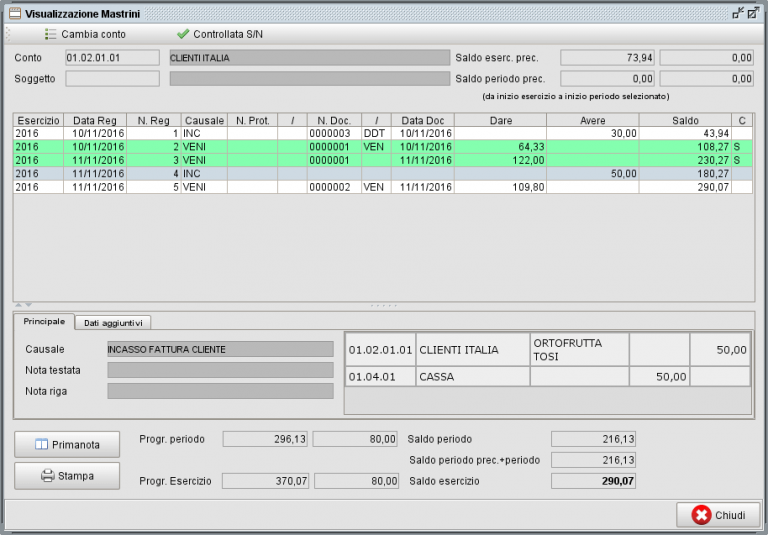Click the Conto field with 01.02.01.01
This screenshot has height=535, width=768.
click(112, 58)
